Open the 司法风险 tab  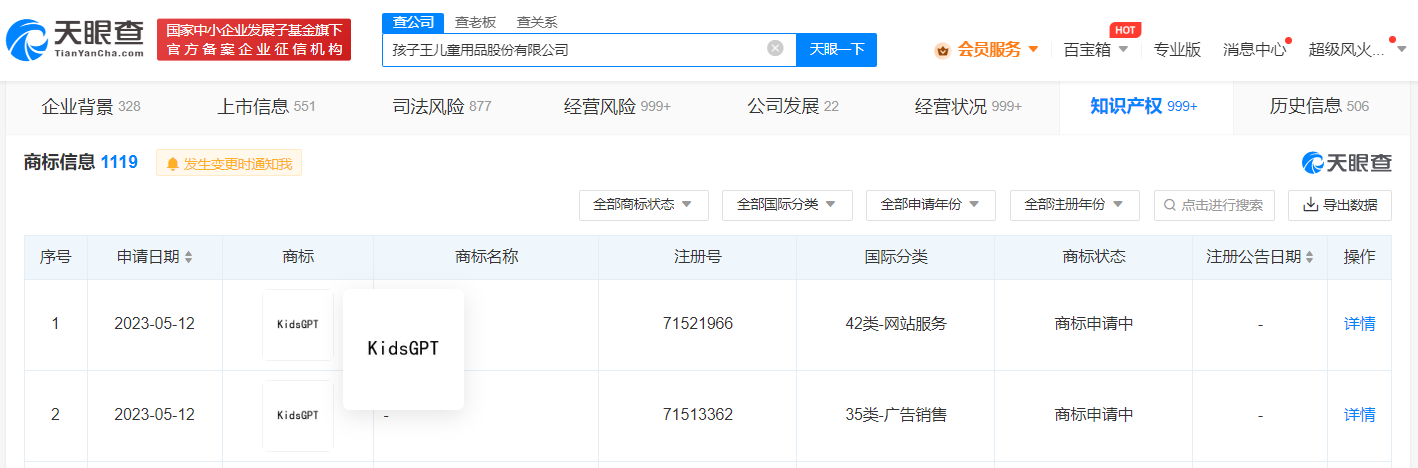click(x=441, y=107)
